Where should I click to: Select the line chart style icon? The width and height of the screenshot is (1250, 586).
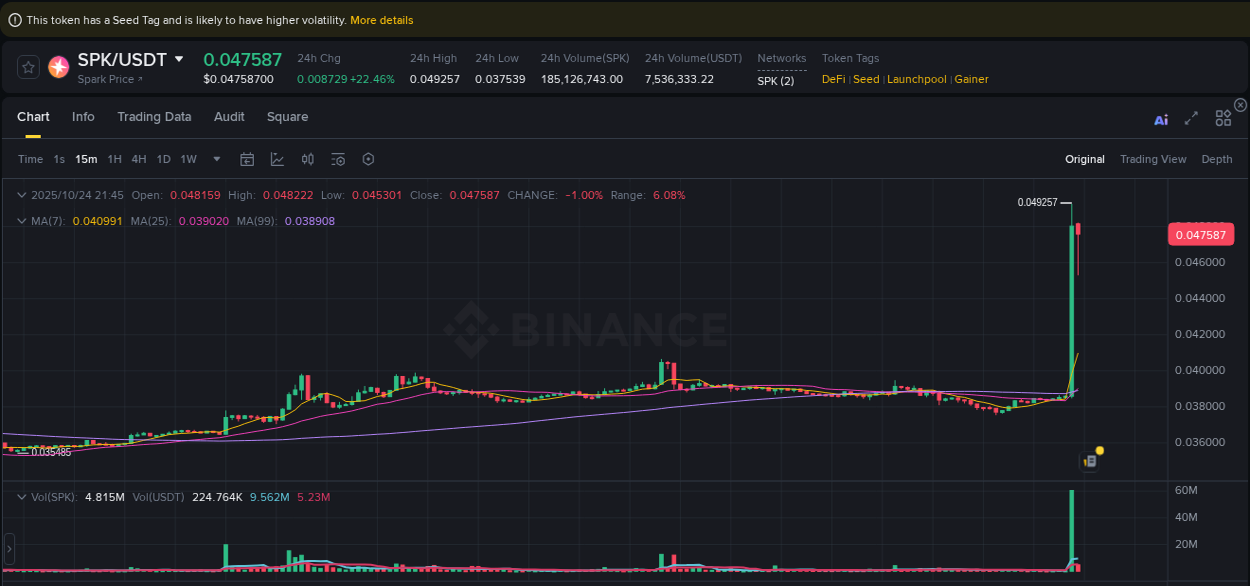[x=277, y=158]
